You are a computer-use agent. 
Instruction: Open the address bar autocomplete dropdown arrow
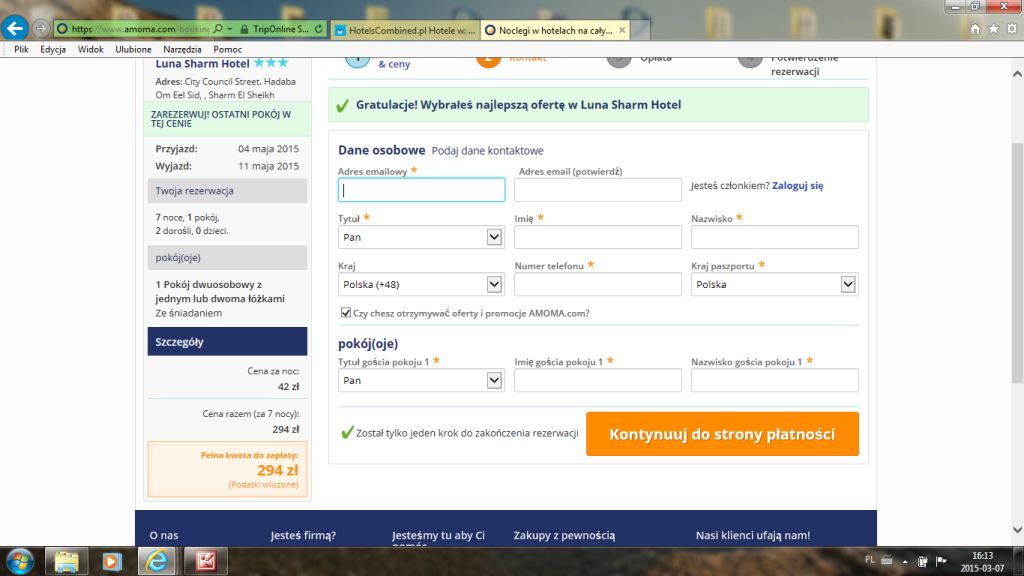pos(230,29)
